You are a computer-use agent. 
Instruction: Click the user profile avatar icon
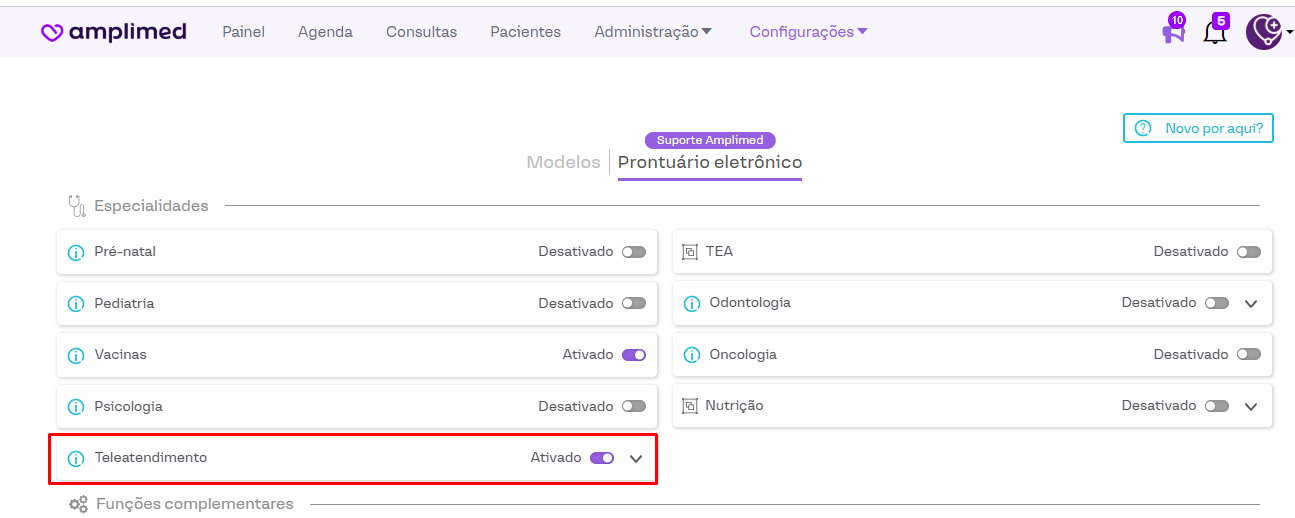[x=1264, y=32]
